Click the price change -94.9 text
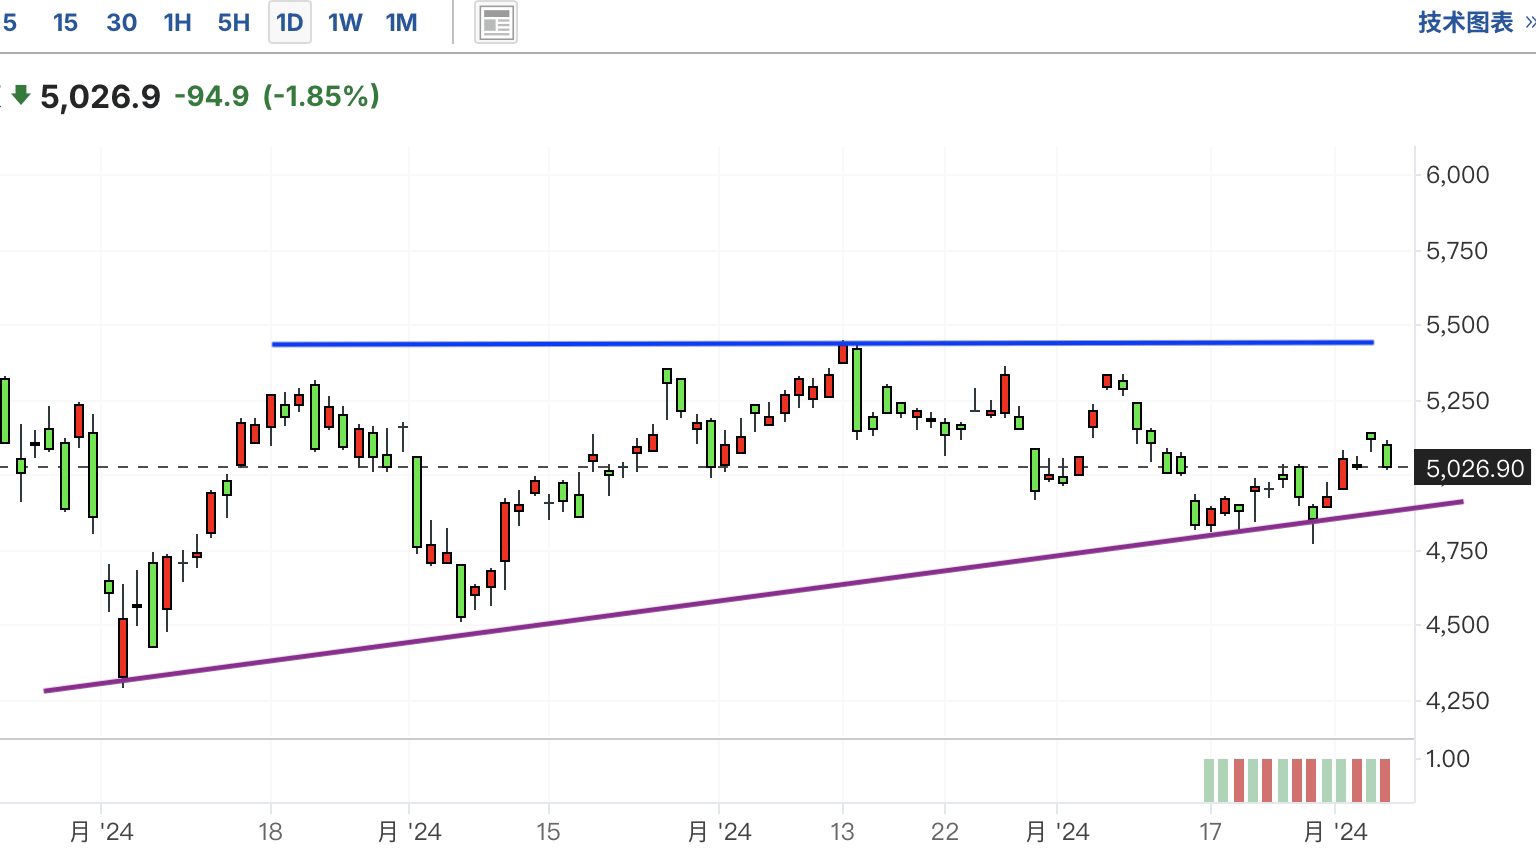The image size is (1536, 858). coord(211,96)
